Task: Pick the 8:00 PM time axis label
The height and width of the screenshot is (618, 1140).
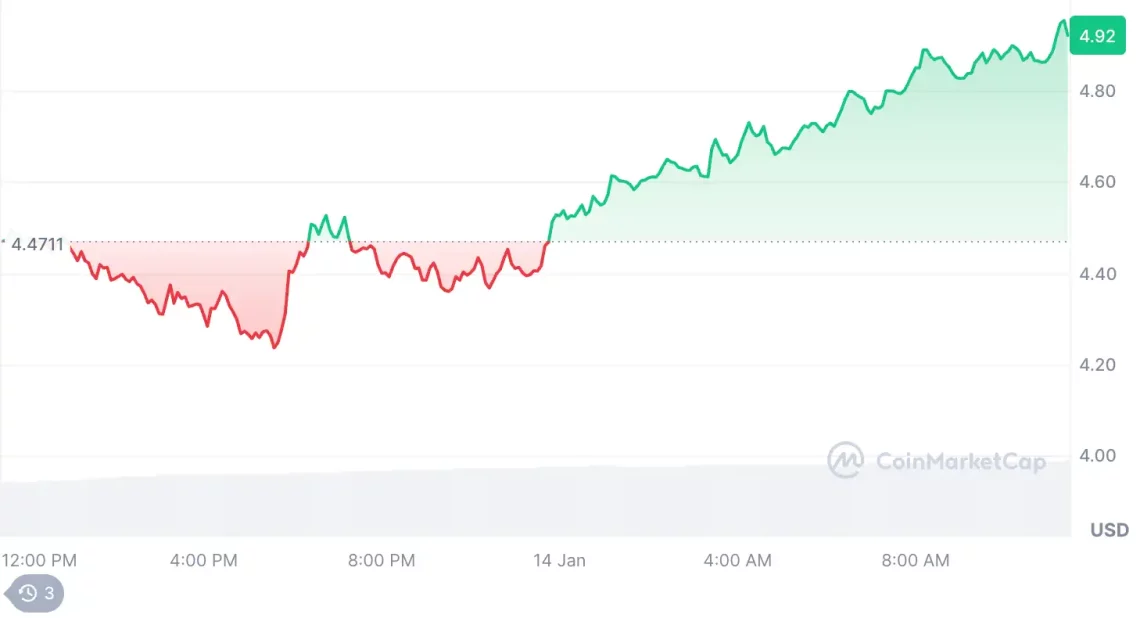Action: (x=381, y=560)
